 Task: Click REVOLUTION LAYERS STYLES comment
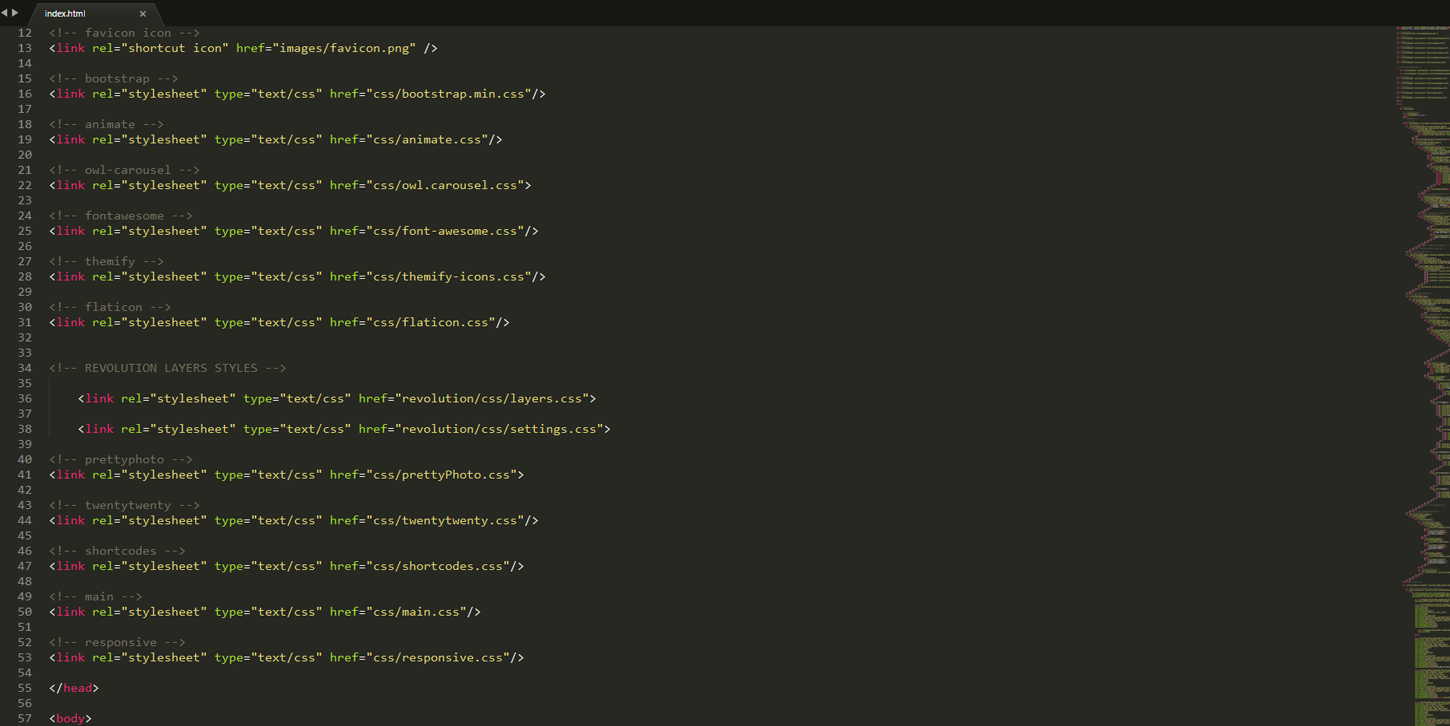pyautogui.click(x=168, y=368)
